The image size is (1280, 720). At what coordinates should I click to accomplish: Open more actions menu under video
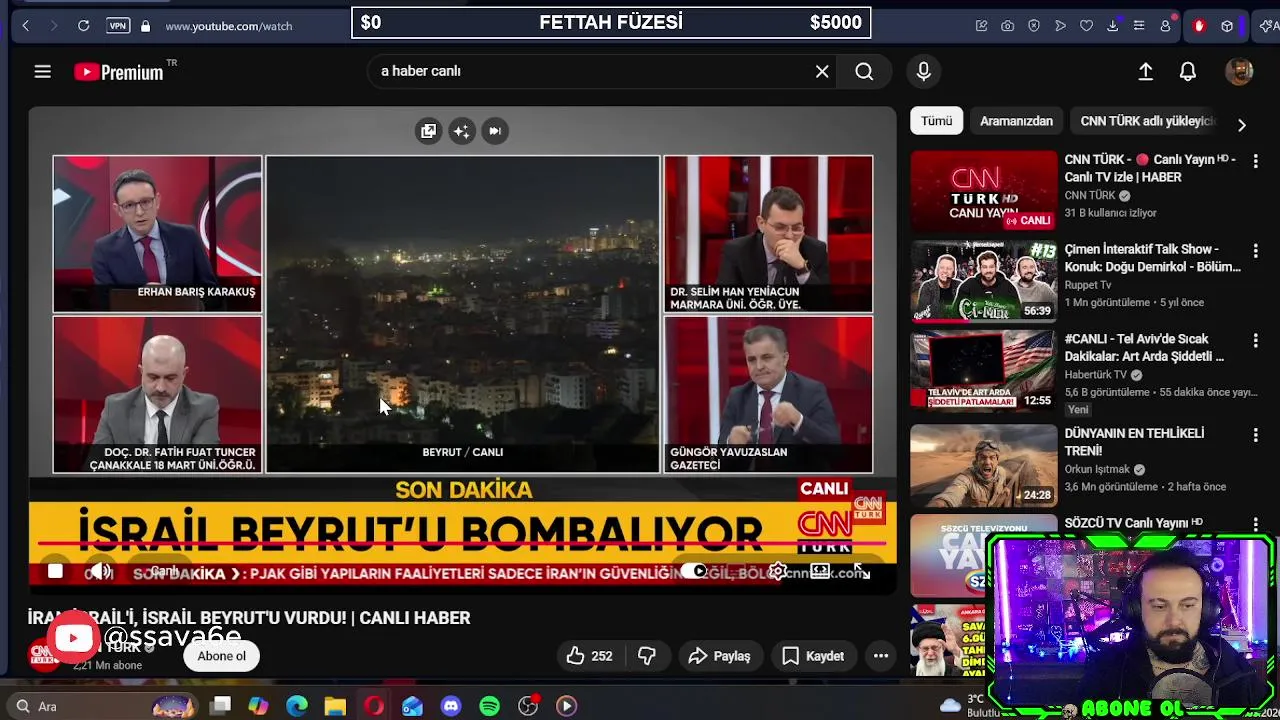tap(881, 656)
